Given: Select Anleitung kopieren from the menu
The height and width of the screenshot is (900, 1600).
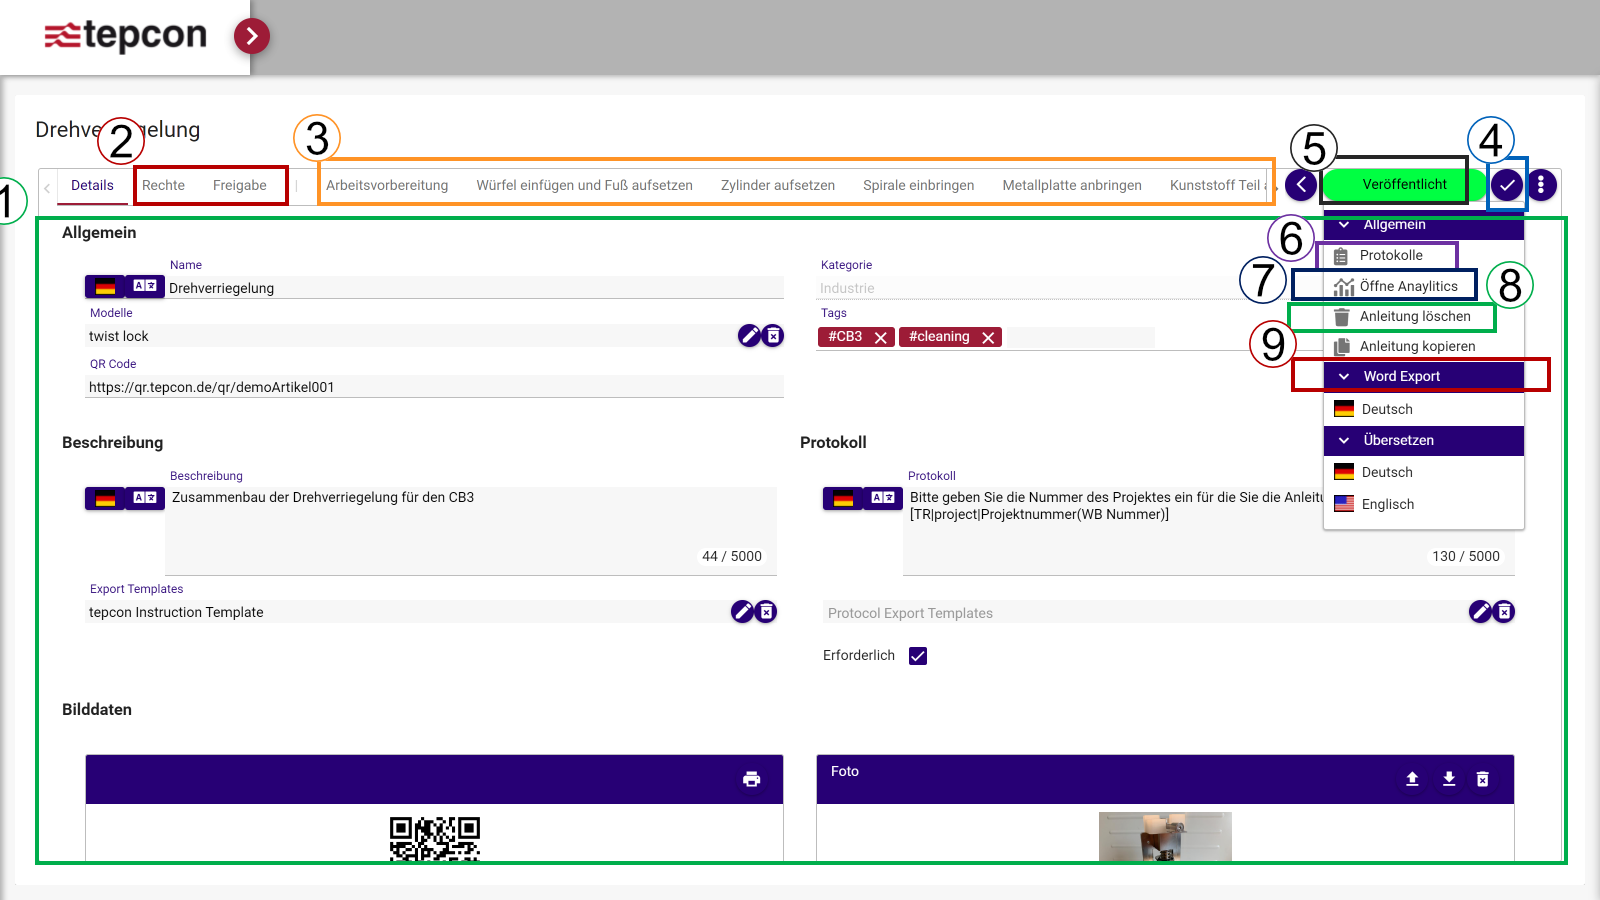Looking at the screenshot, I should tap(1417, 347).
